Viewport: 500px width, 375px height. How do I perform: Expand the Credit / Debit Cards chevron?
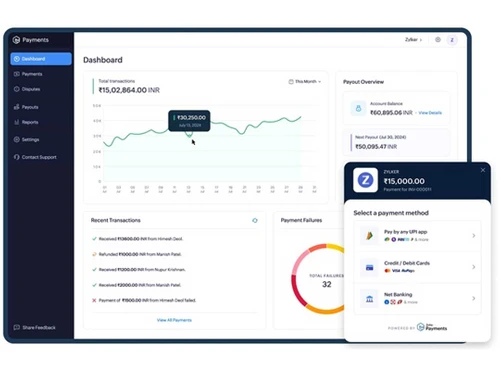click(x=474, y=267)
